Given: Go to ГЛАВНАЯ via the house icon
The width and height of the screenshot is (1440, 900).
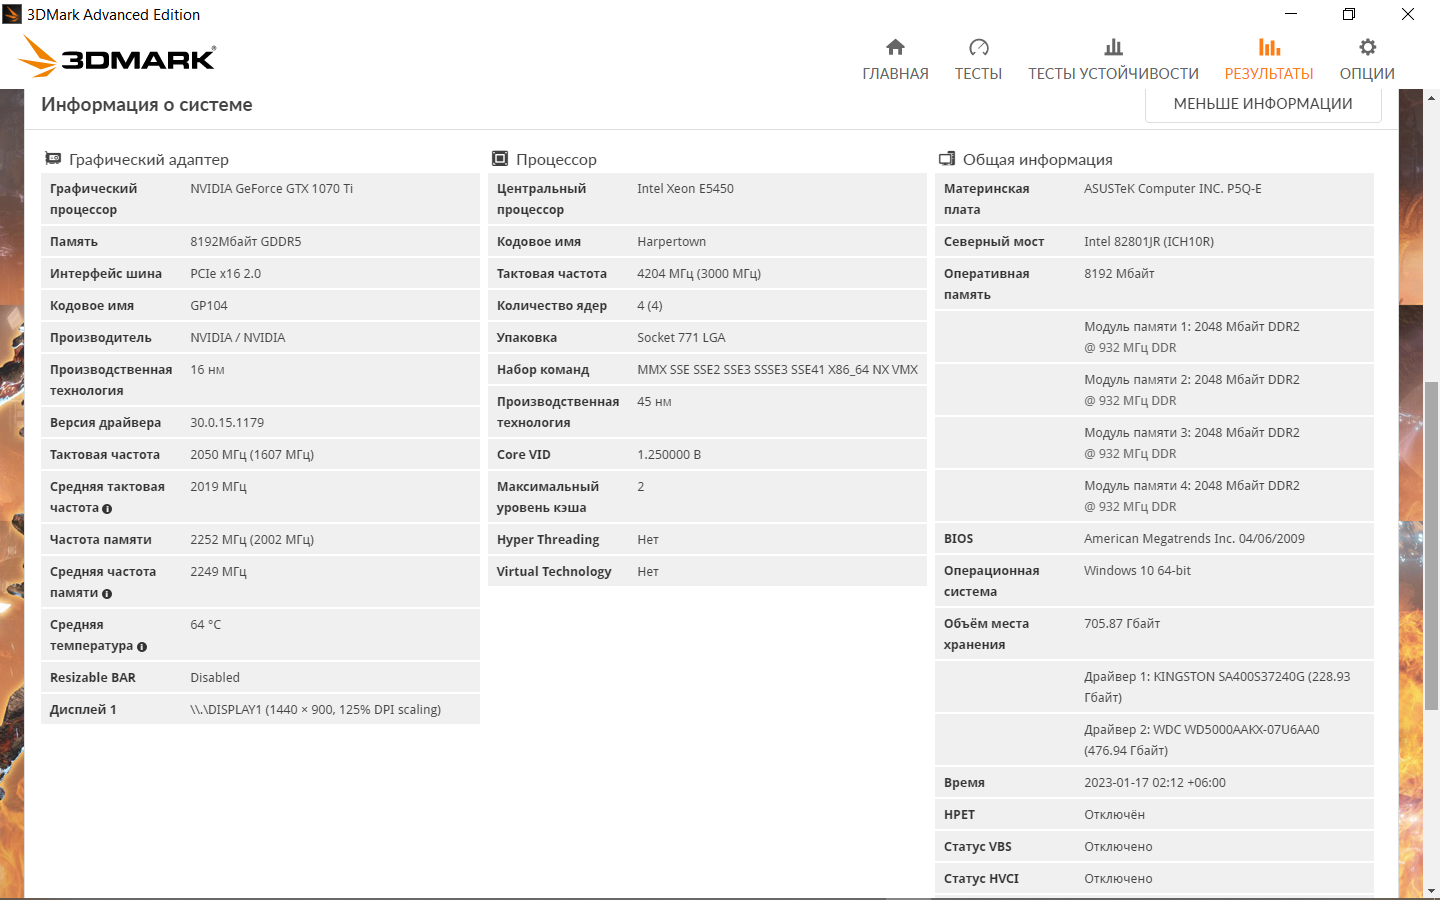Looking at the screenshot, I should 895,47.
